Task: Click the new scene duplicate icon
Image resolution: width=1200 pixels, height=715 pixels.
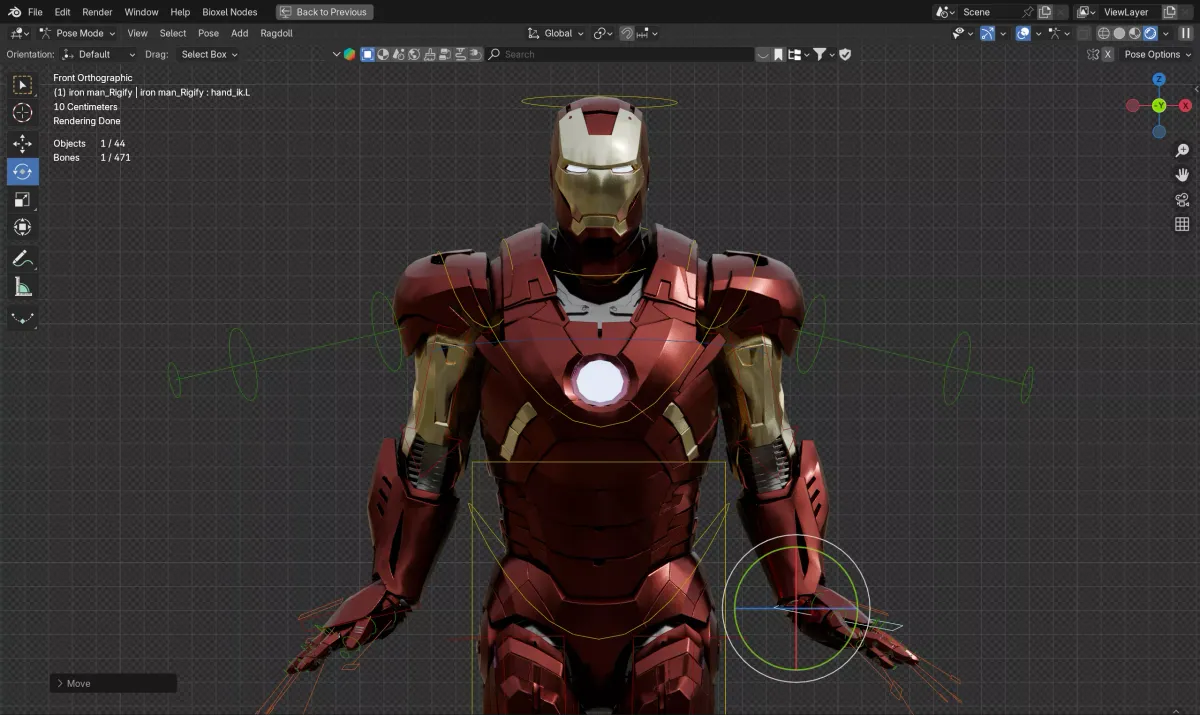Action: [1044, 12]
